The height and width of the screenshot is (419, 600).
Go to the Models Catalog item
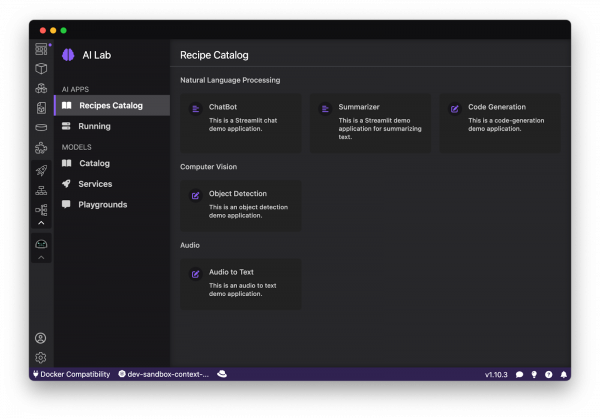94,163
